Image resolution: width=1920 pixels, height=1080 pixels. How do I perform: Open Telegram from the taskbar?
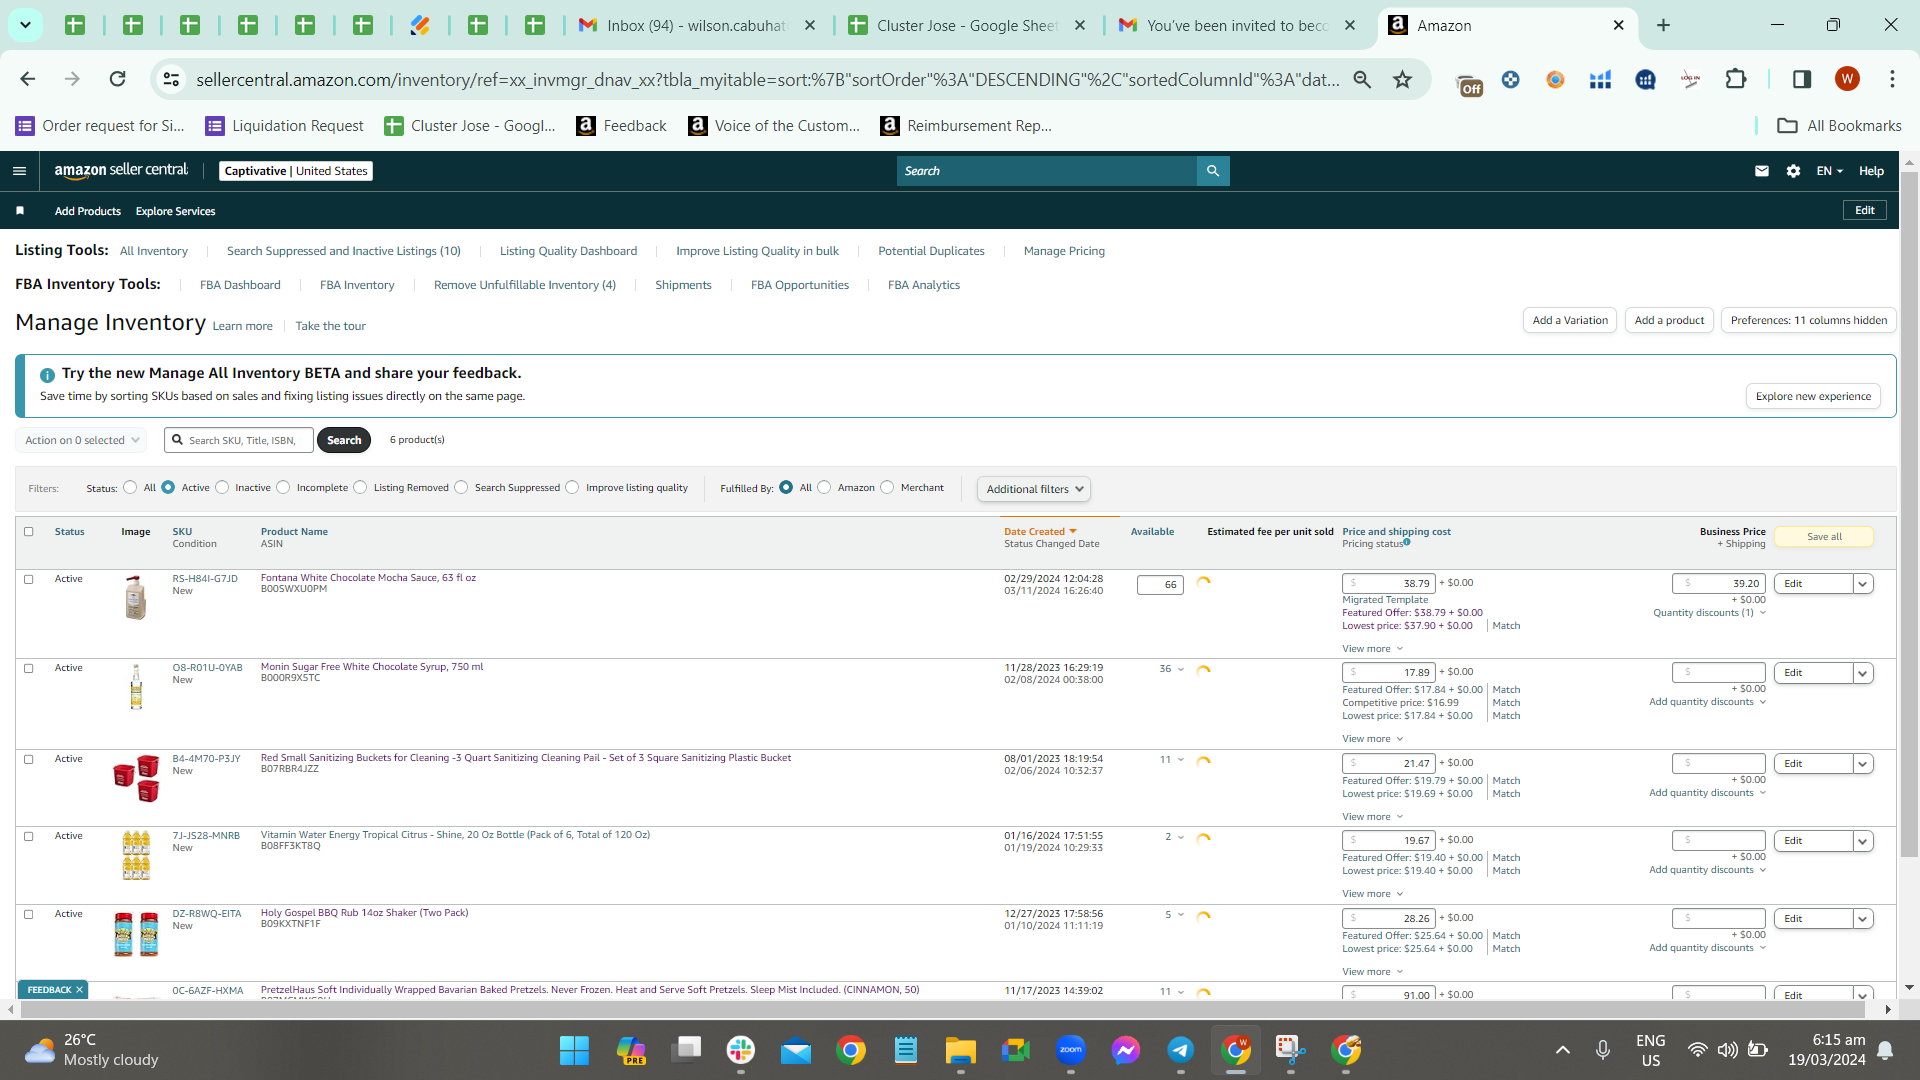(1181, 1050)
